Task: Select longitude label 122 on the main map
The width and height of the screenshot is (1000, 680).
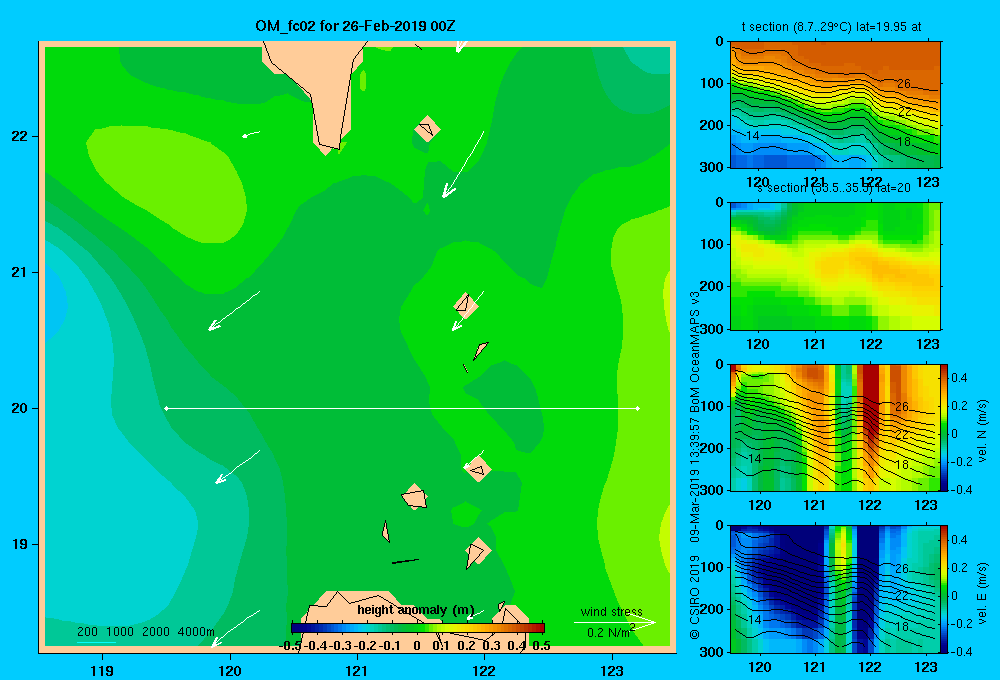Action: coord(484,671)
